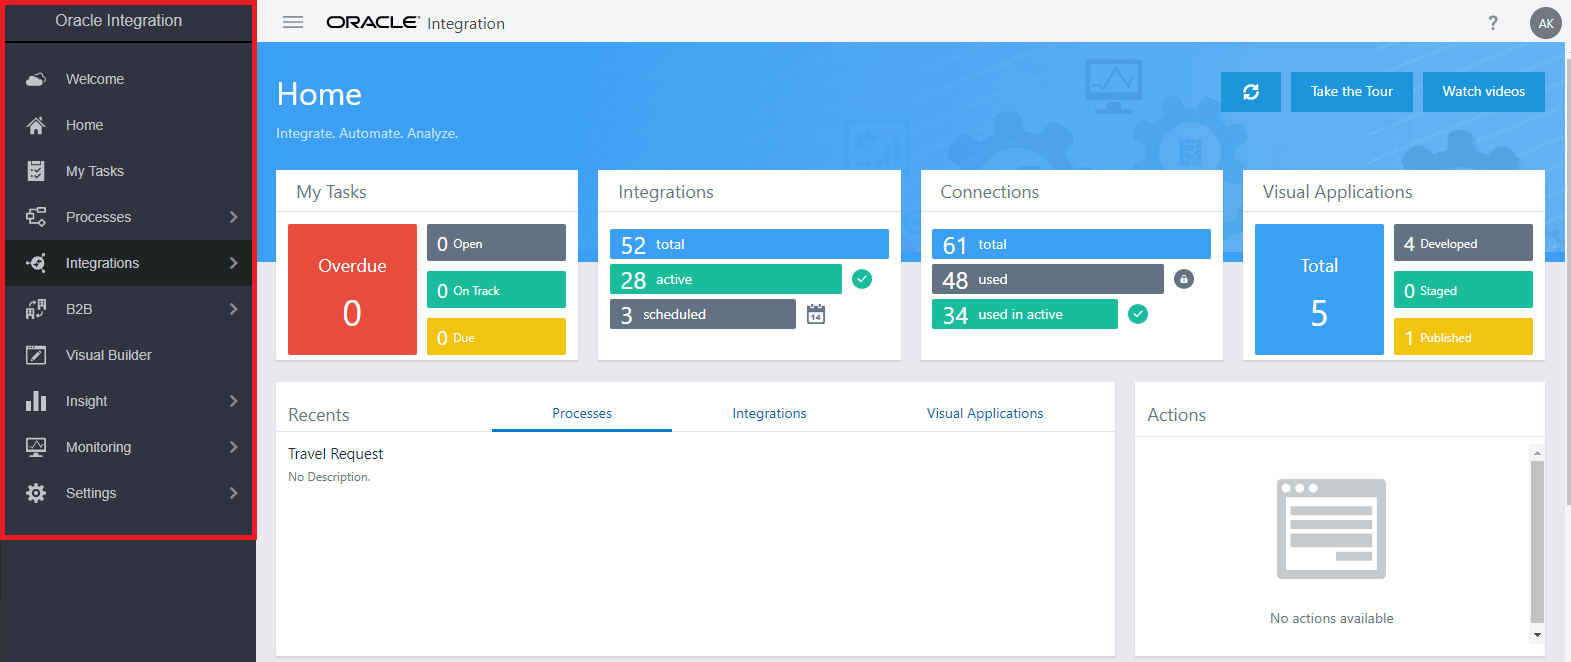The image size is (1571, 662).
Task: Click the Processes icon in sidebar
Action: [36, 217]
